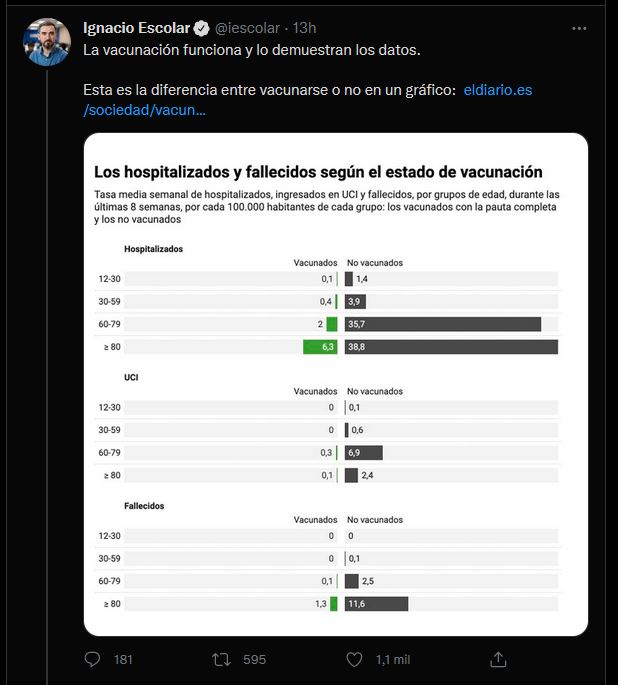The image size is (618, 685).
Task: Click the 181 replies count
Action: (x=123, y=660)
